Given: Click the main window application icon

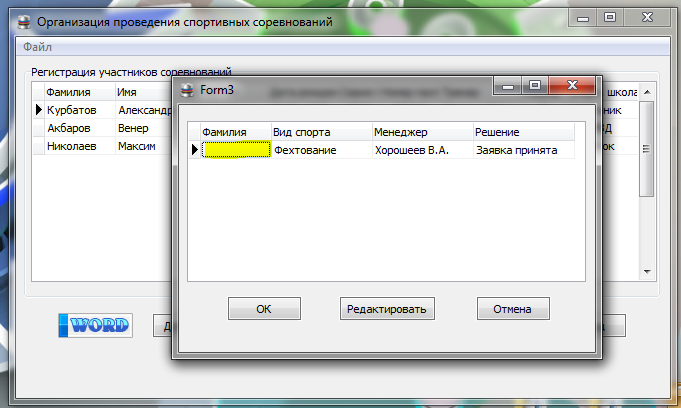Looking at the screenshot, I should [24, 22].
